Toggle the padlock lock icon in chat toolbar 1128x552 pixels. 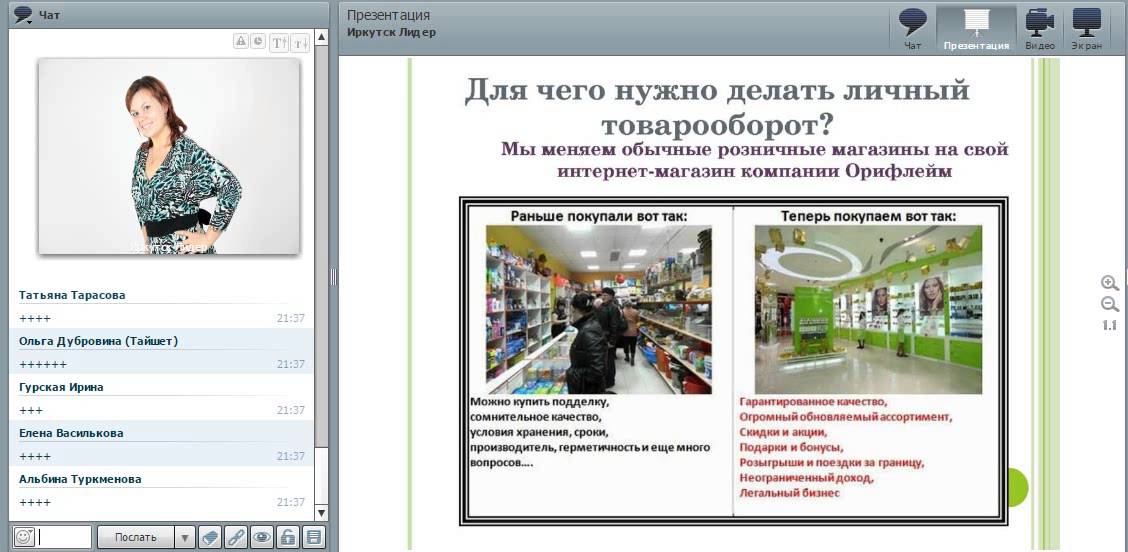tap(287, 537)
